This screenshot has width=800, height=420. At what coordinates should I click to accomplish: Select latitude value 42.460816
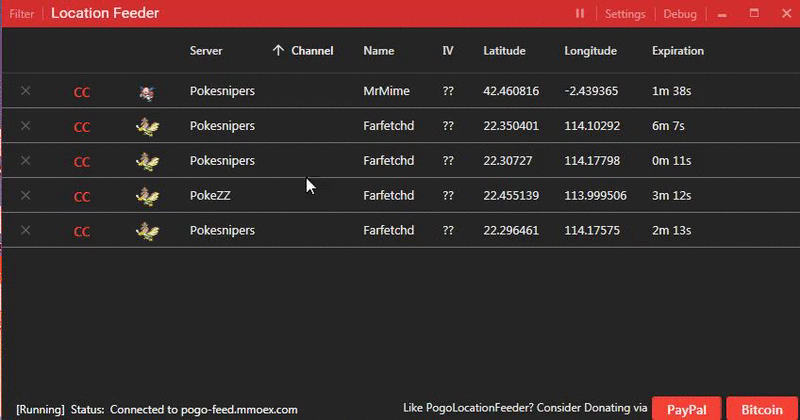[511, 91]
